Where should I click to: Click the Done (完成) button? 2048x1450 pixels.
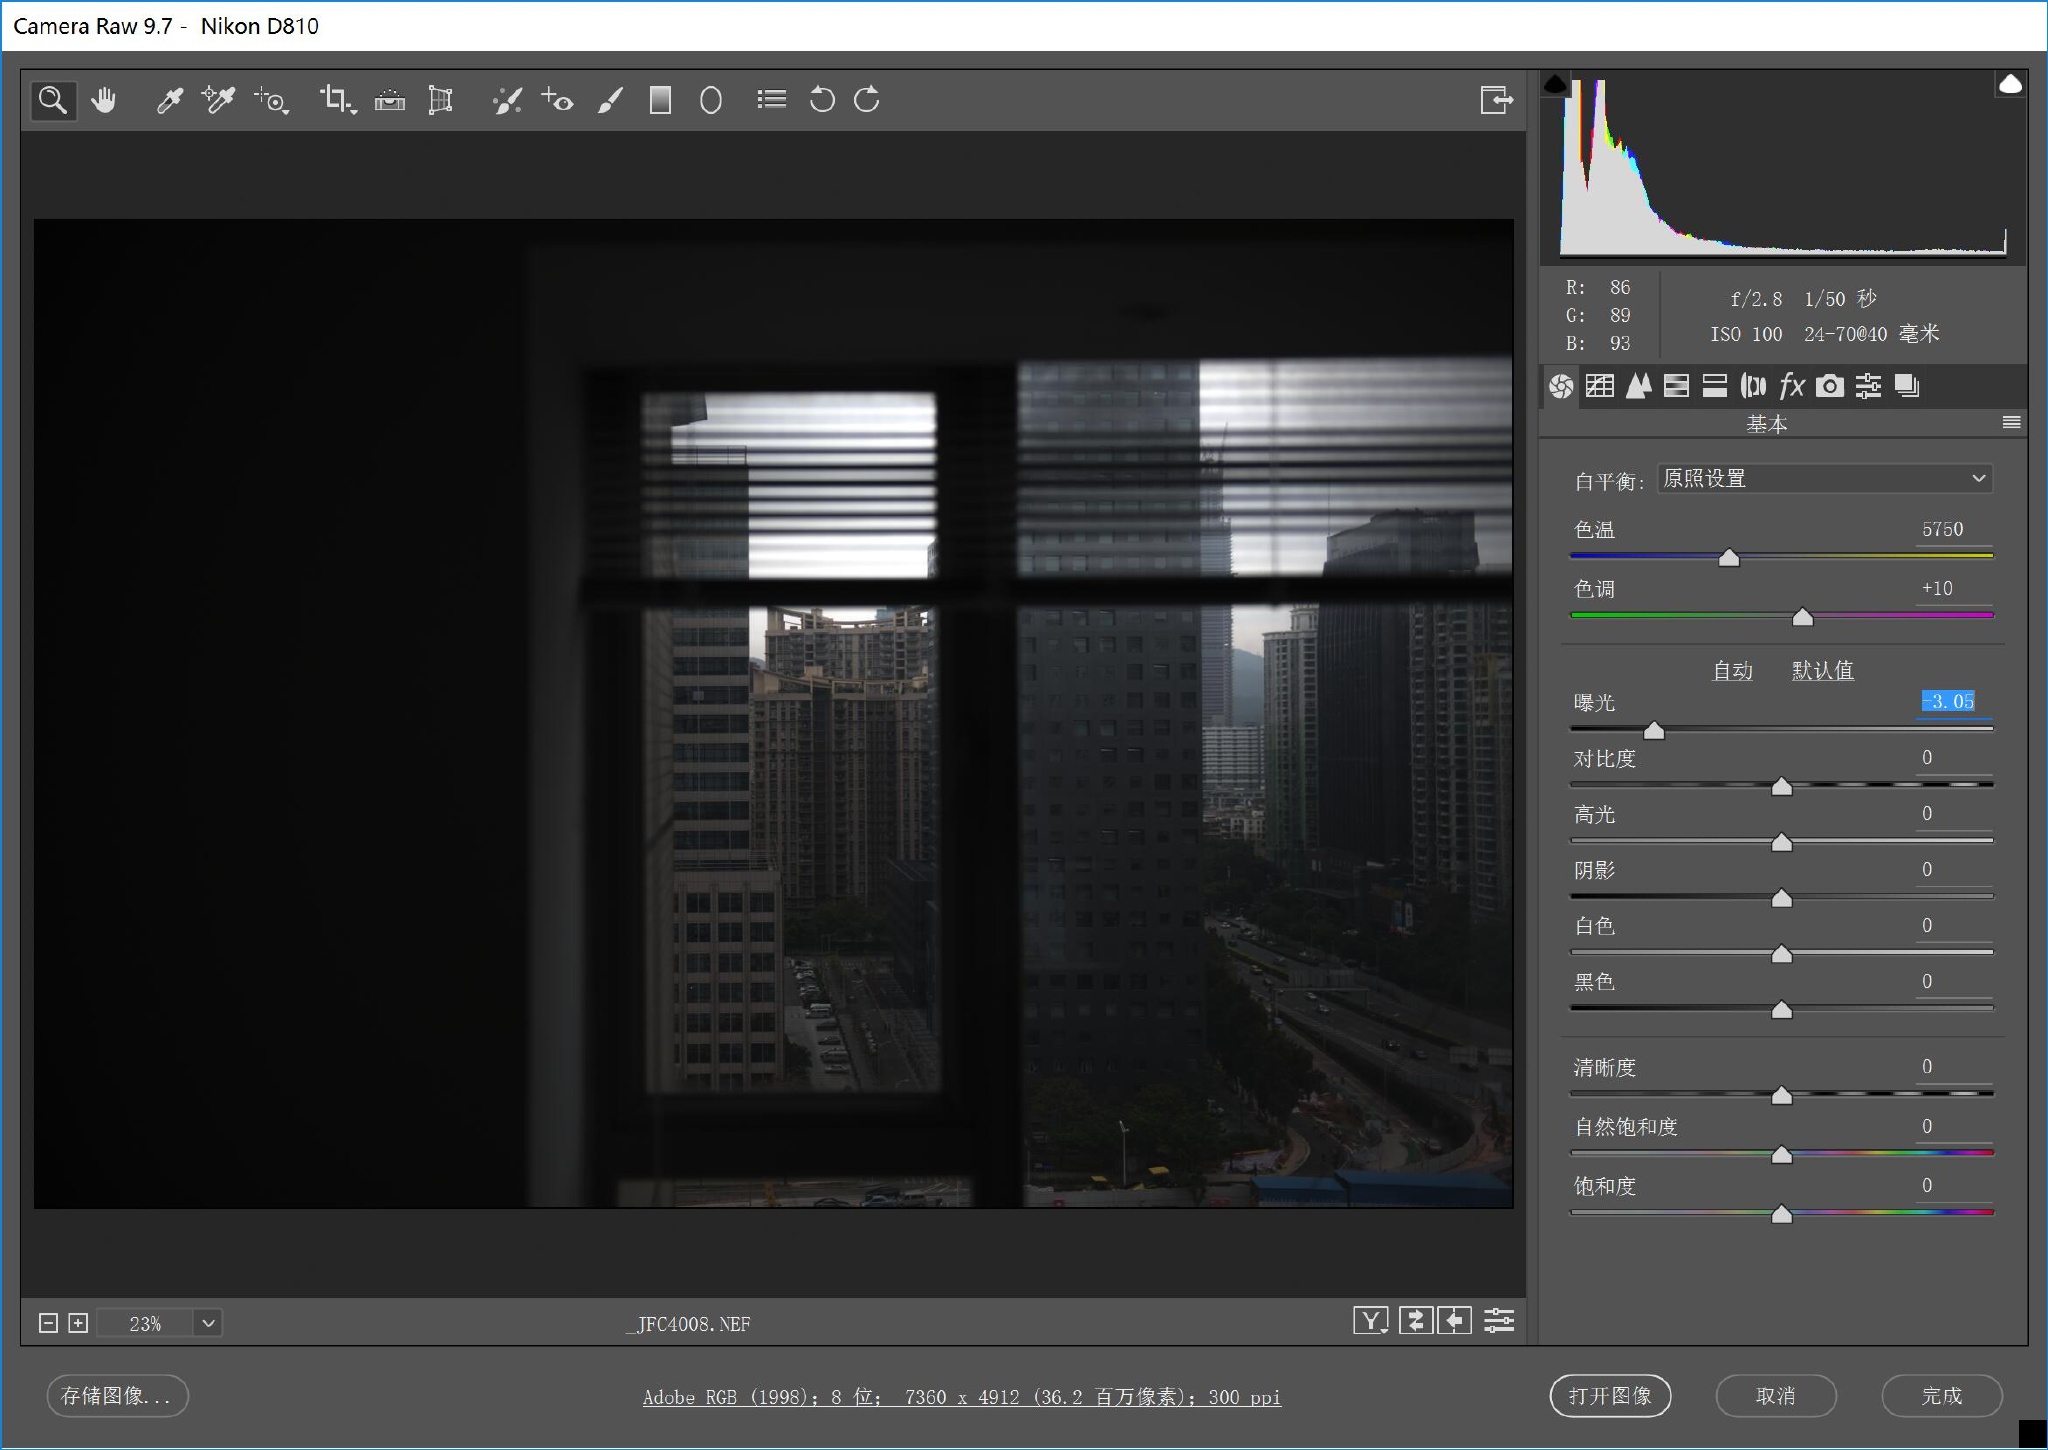(1942, 1396)
